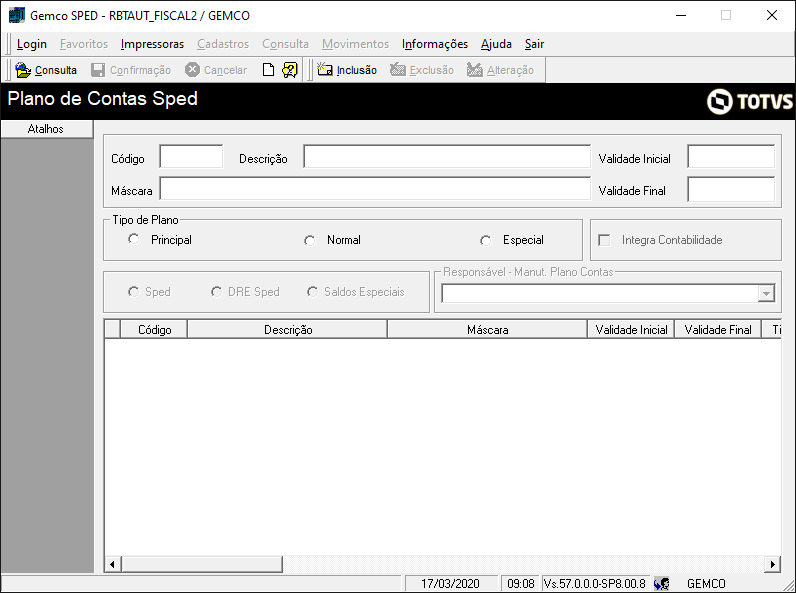Open the Movimentos menu

pyautogui.click(x=355, y=44)
